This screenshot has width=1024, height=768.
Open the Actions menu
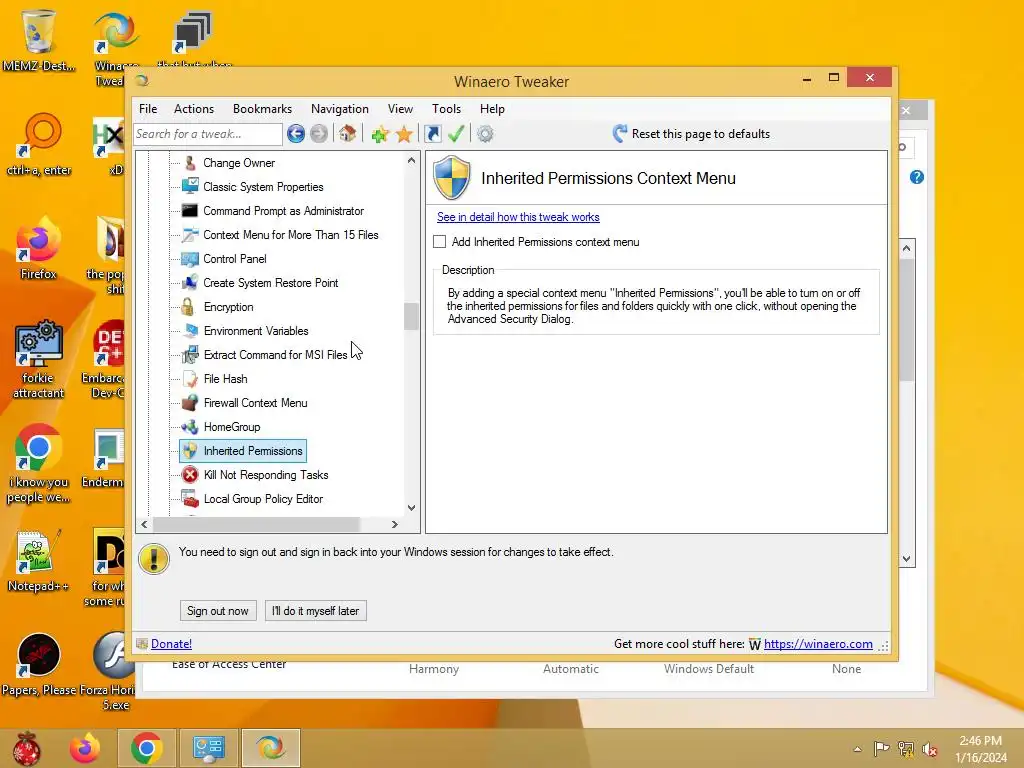pos(194,109)
